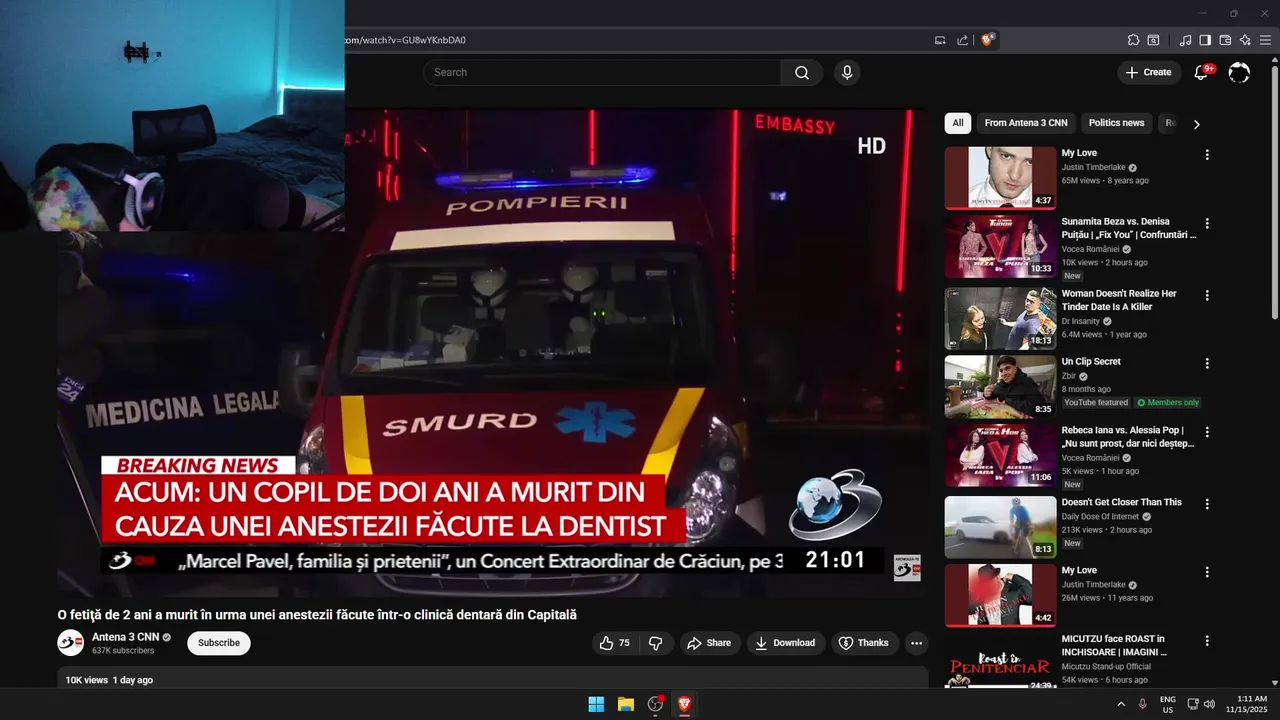Open the MICUTZU face ROAST video title

(x=1113, y=645)
